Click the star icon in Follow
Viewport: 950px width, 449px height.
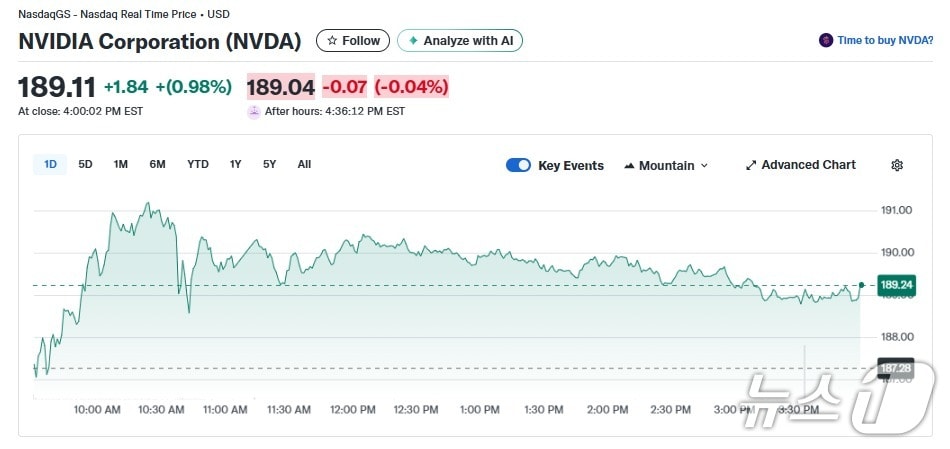(x=332, y=41)
